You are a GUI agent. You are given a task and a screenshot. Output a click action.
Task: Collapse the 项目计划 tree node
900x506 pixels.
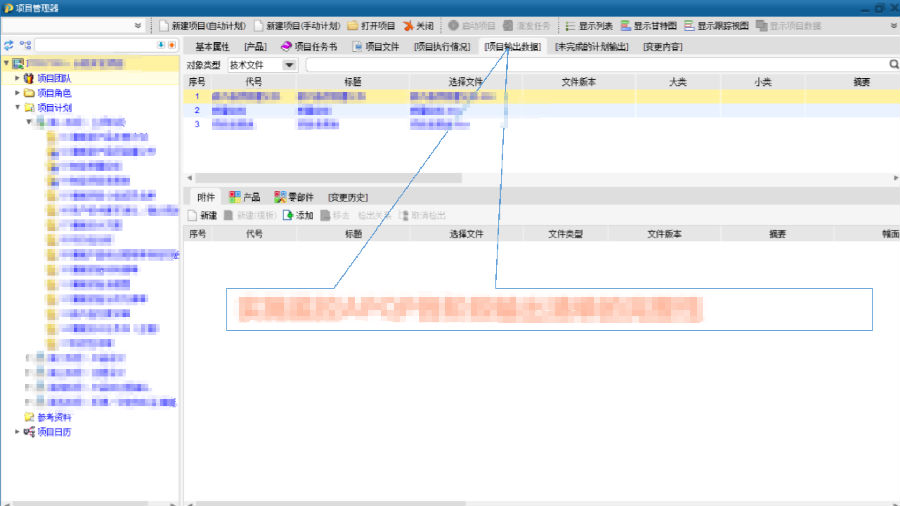(17, 107)
